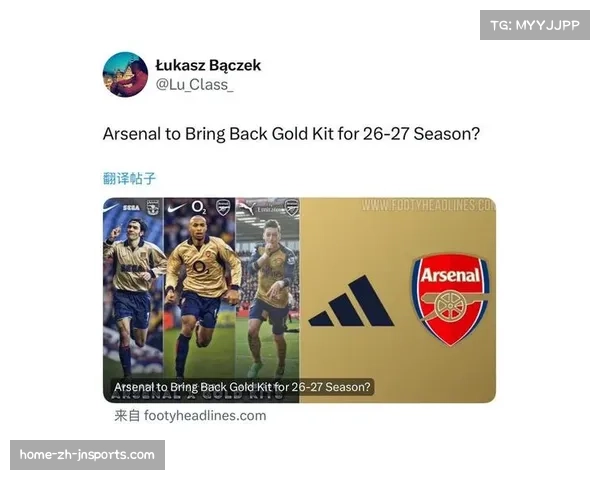Open the Łukasz Bączek display name
The image size is (600, 480).
(x=208, y=65)
